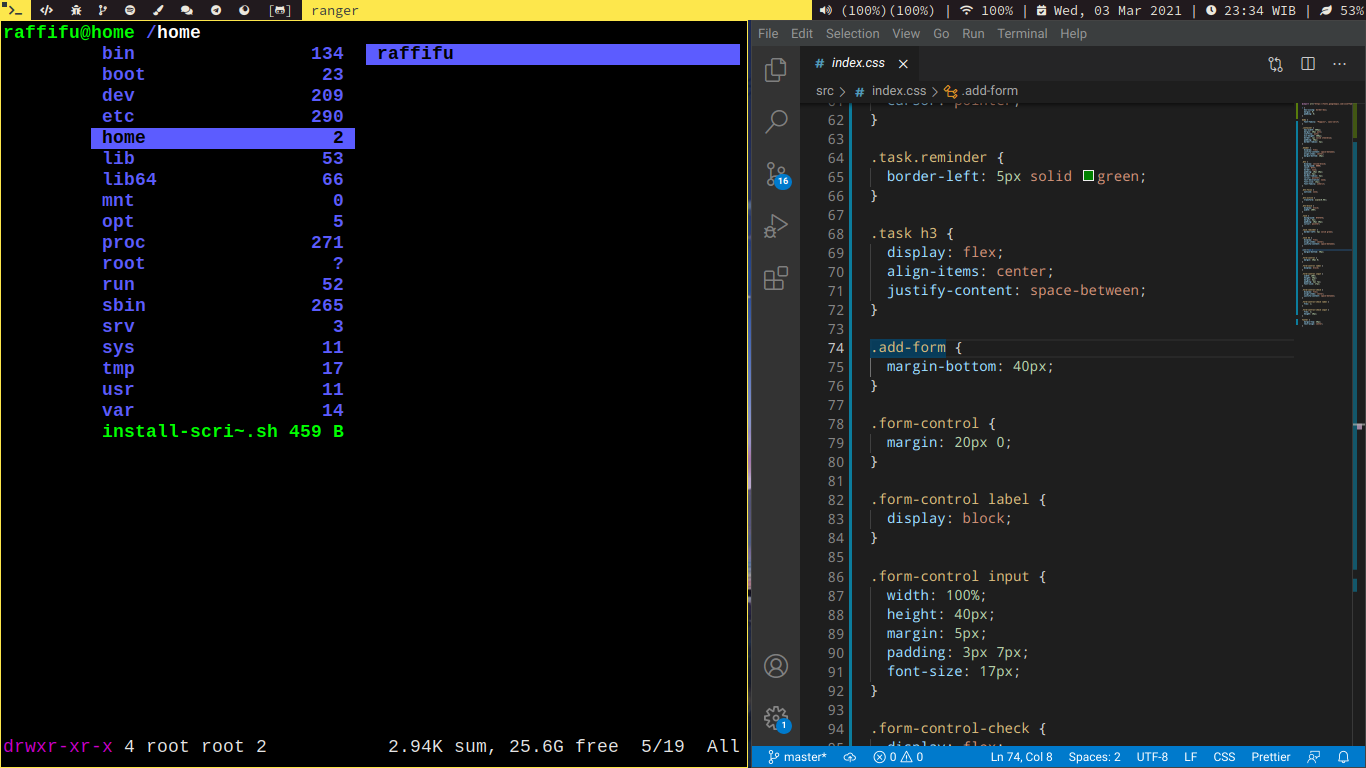1366x768 pixels.
Task: Select the etc directory in ranger
Action: pyautogui.click(x=223, y=117)
